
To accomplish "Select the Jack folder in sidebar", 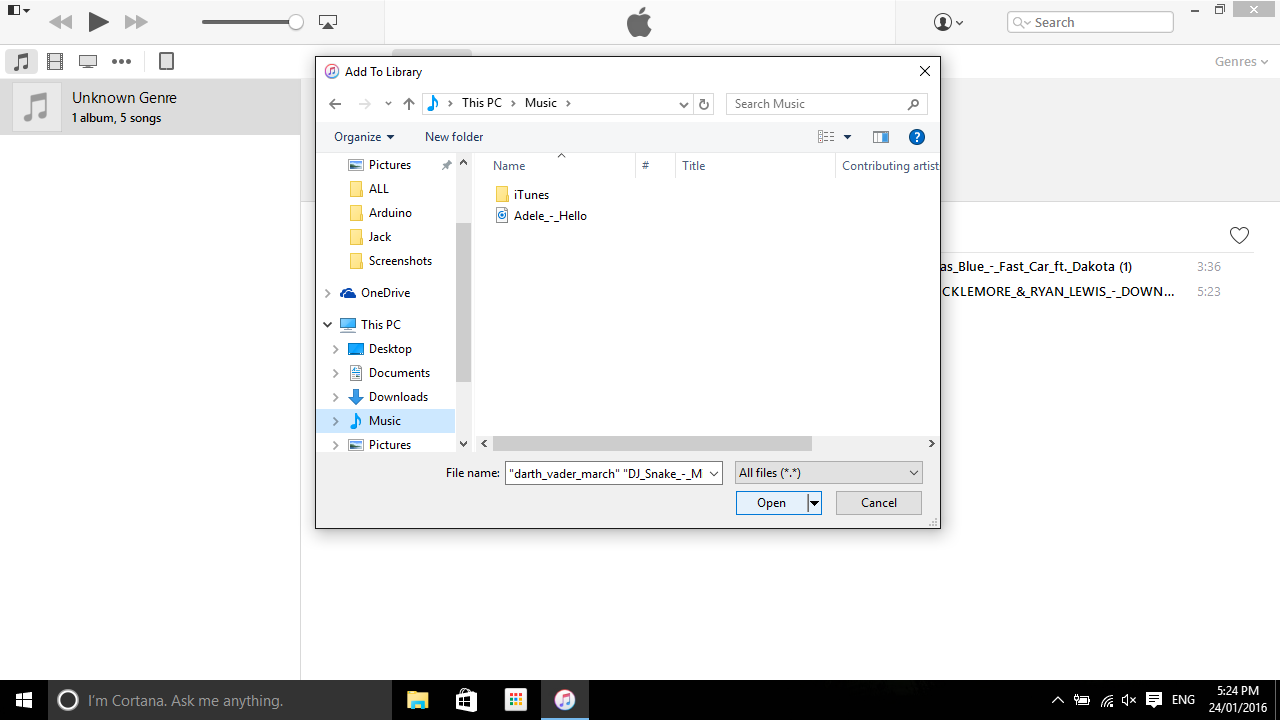I will tap(380, 237).
